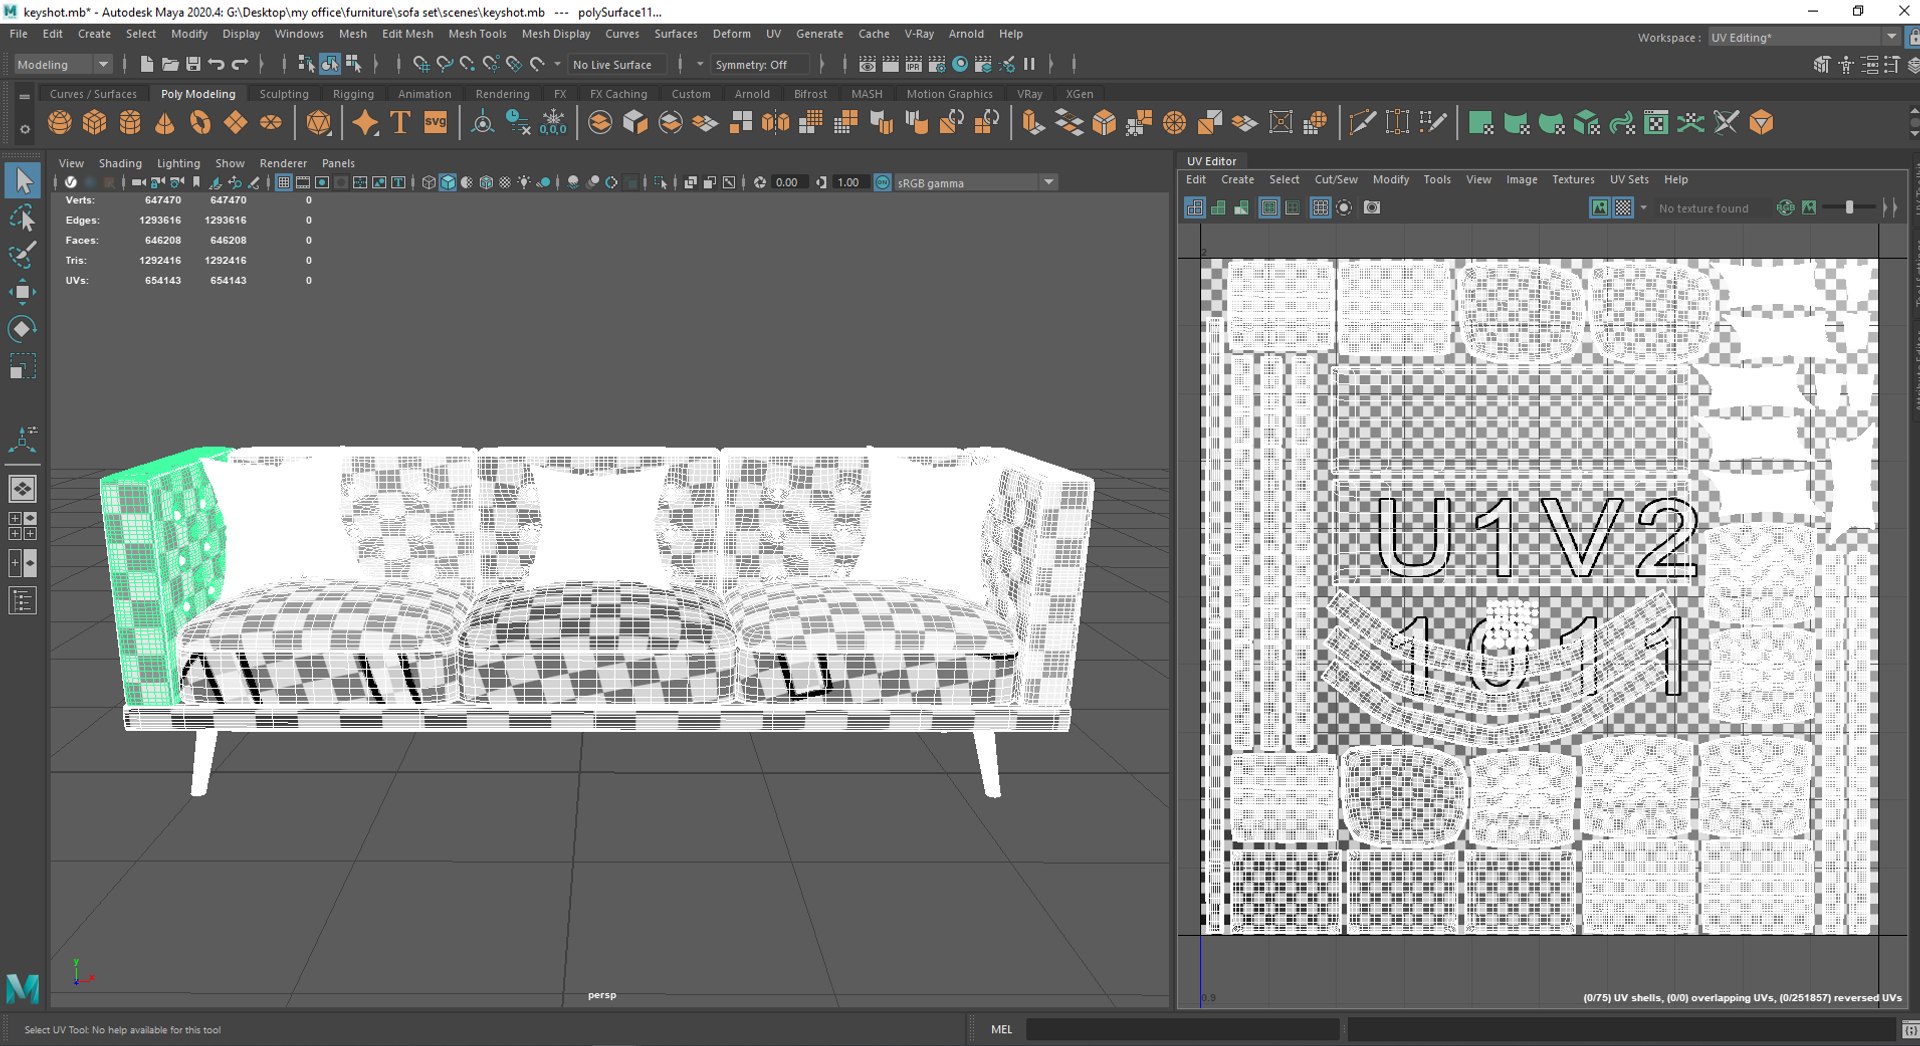Open the Edit Mesh menu

click(x=408, y=34)
